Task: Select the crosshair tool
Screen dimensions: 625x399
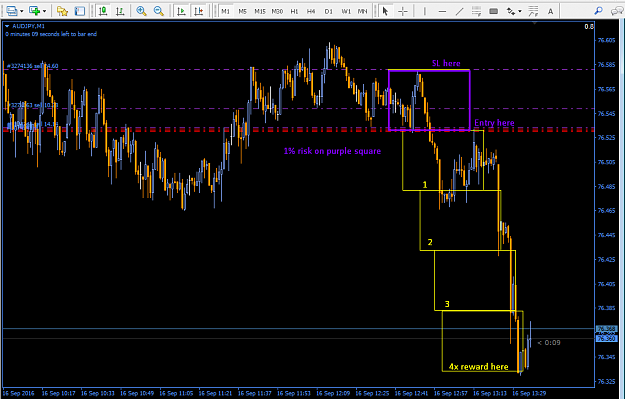Action: [403, 11]
